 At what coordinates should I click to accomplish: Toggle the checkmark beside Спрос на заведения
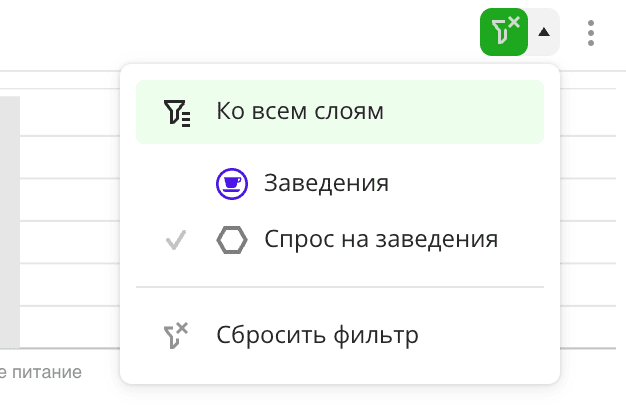175,240
